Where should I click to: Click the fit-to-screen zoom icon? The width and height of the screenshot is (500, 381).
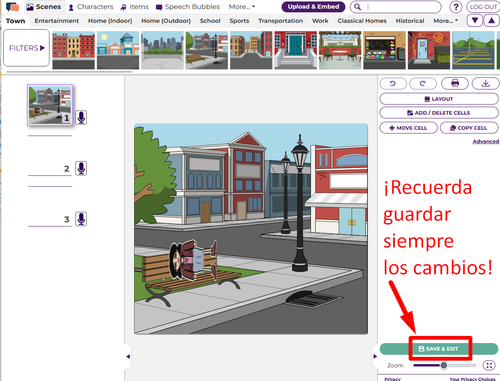489,365
